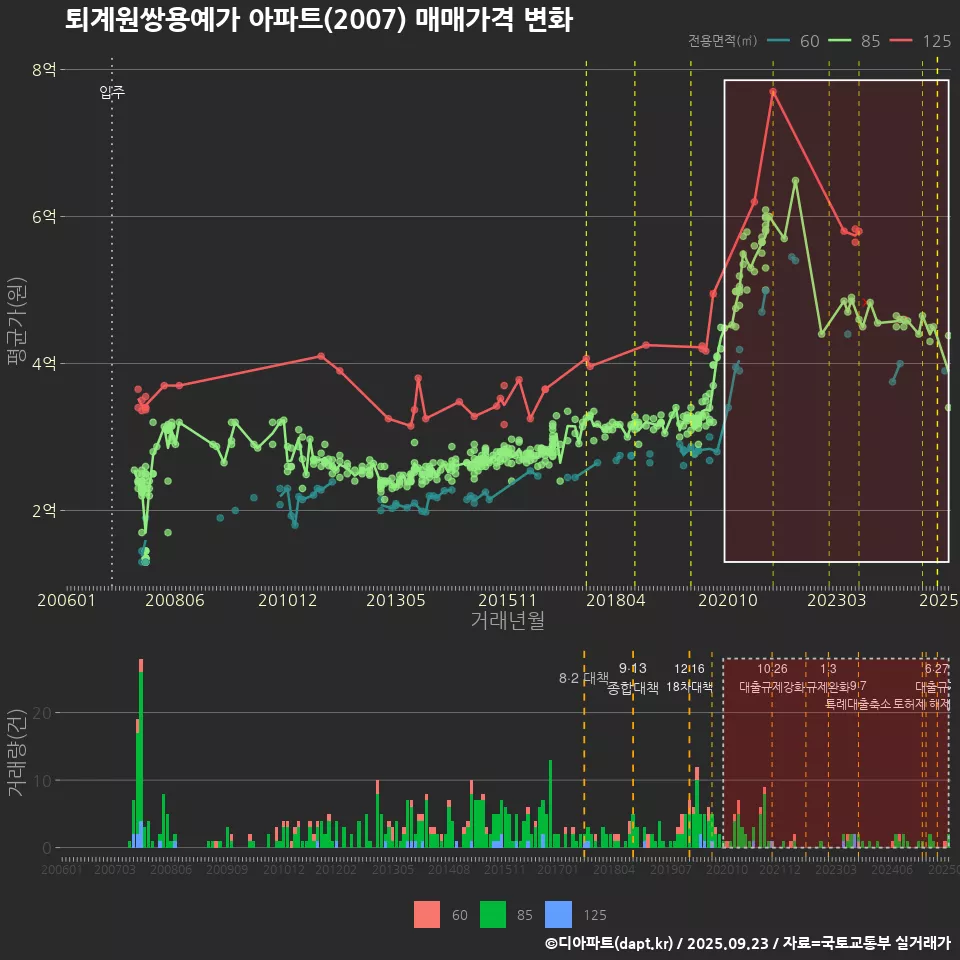The width and height of the screenshot is (960, 960).
Task: Click the 거래량(건) volume axis label
Action: tap(16, 753)
